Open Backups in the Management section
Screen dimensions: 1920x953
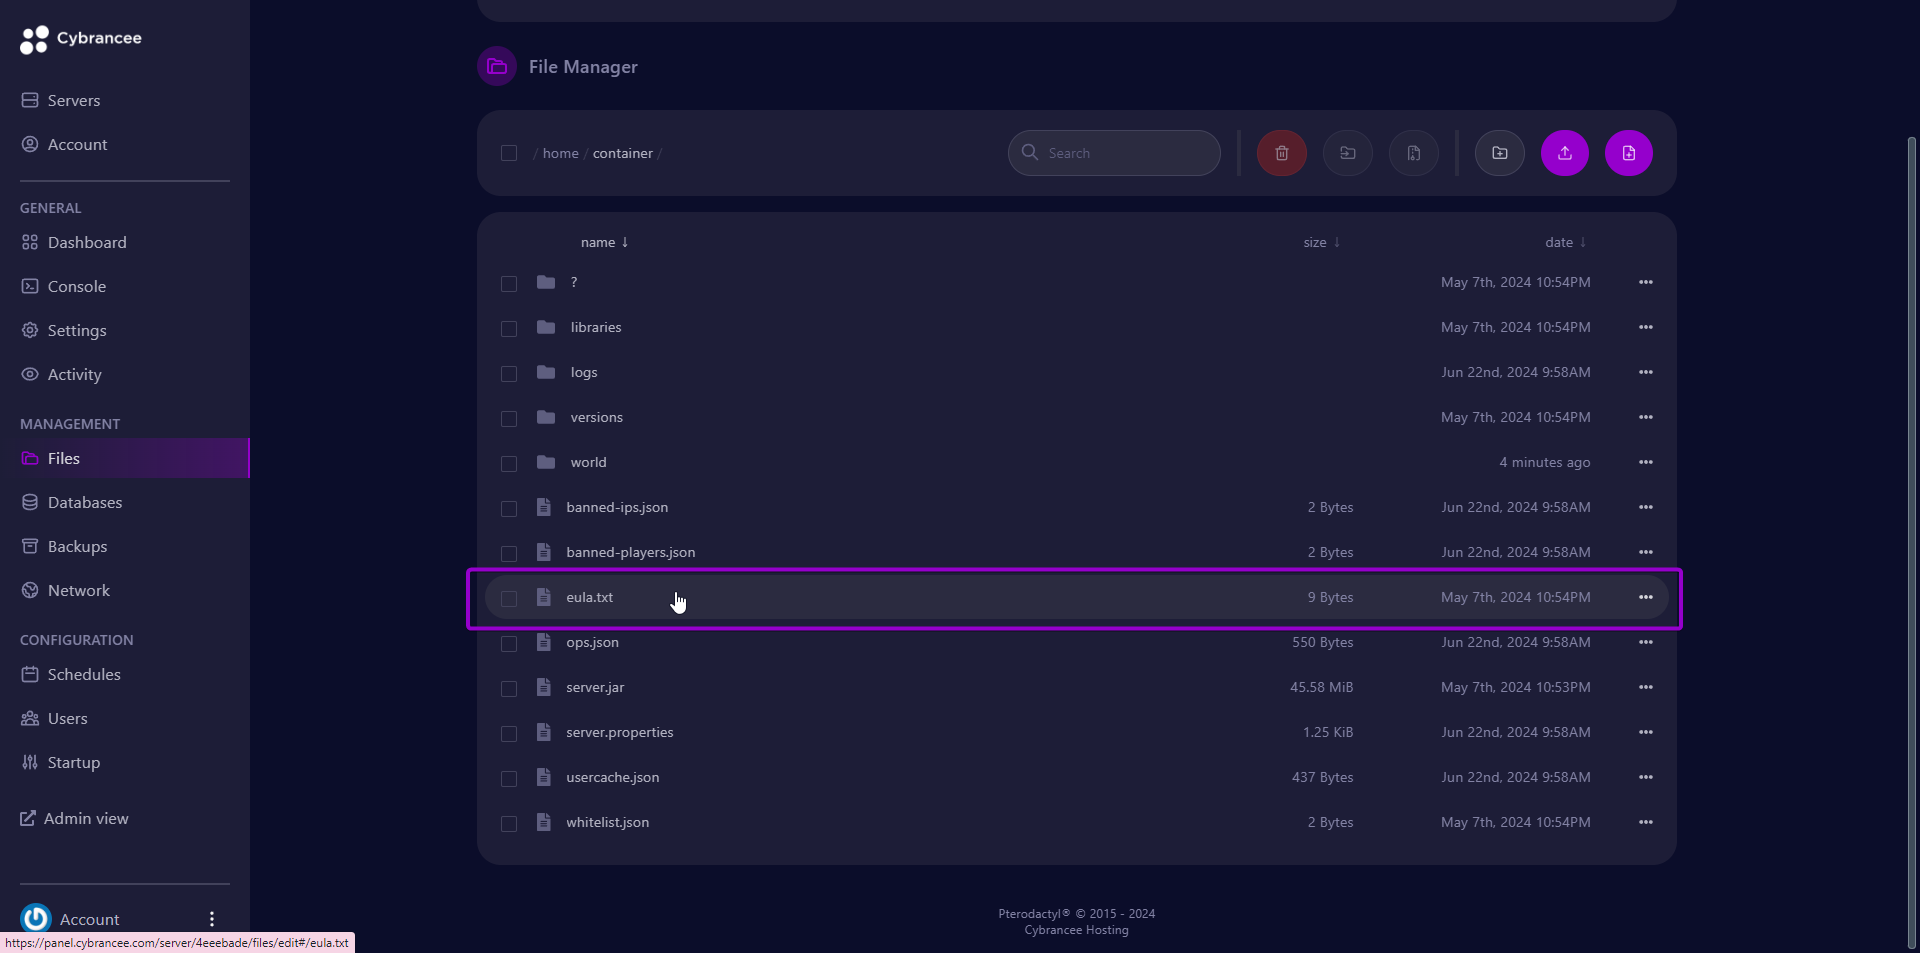coord(77,546)
